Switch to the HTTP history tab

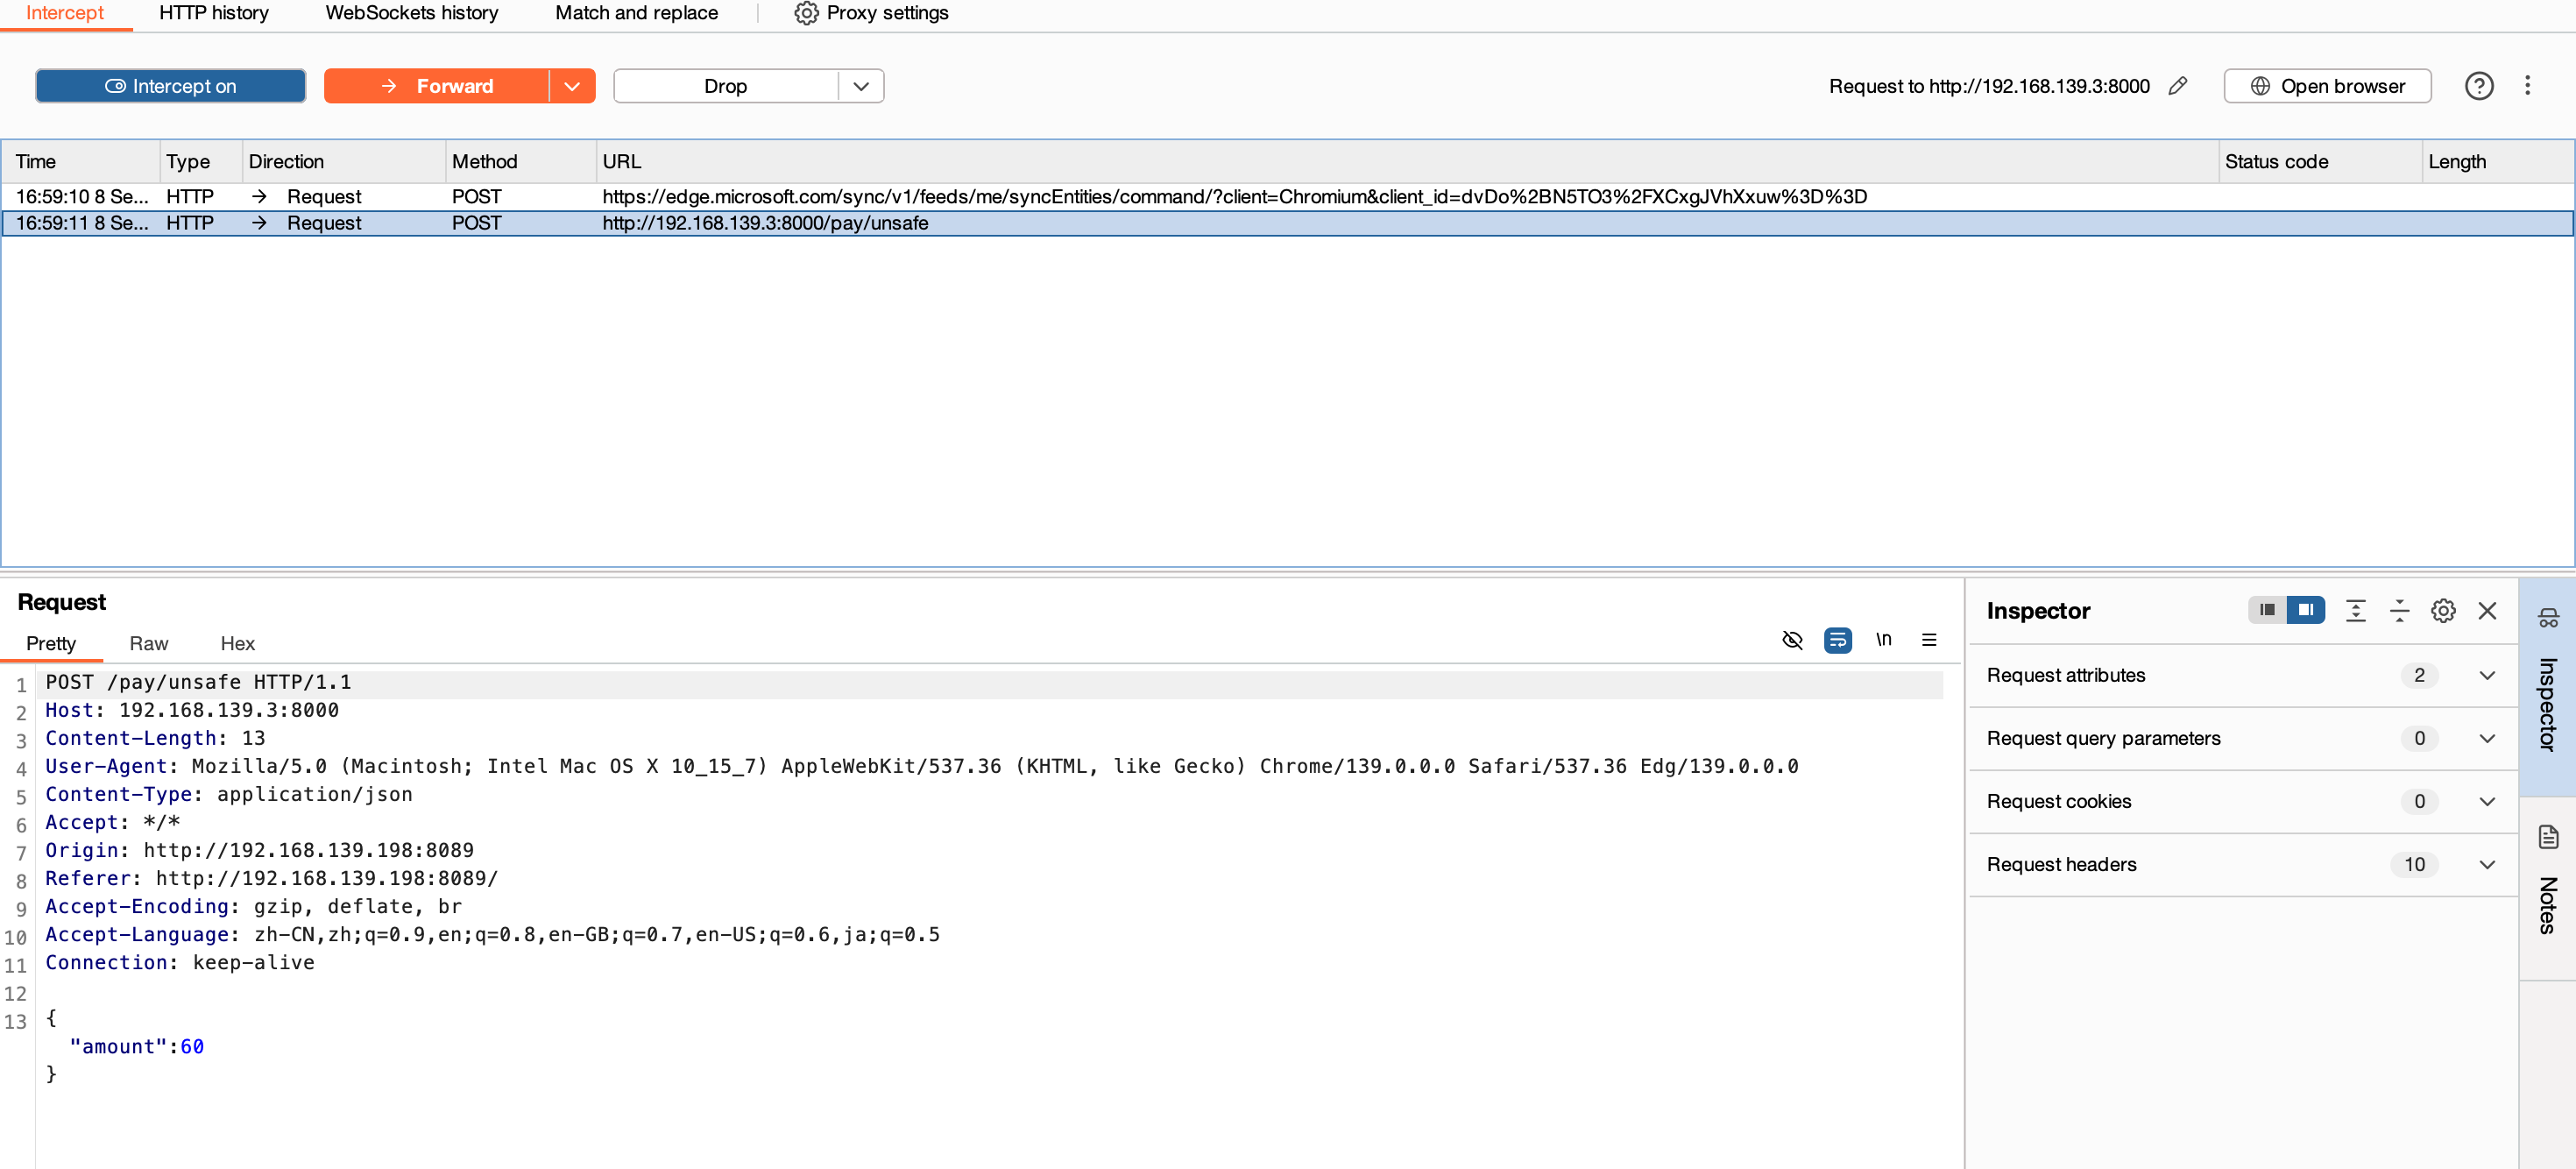pyautogui.click(x=214, y=13)
